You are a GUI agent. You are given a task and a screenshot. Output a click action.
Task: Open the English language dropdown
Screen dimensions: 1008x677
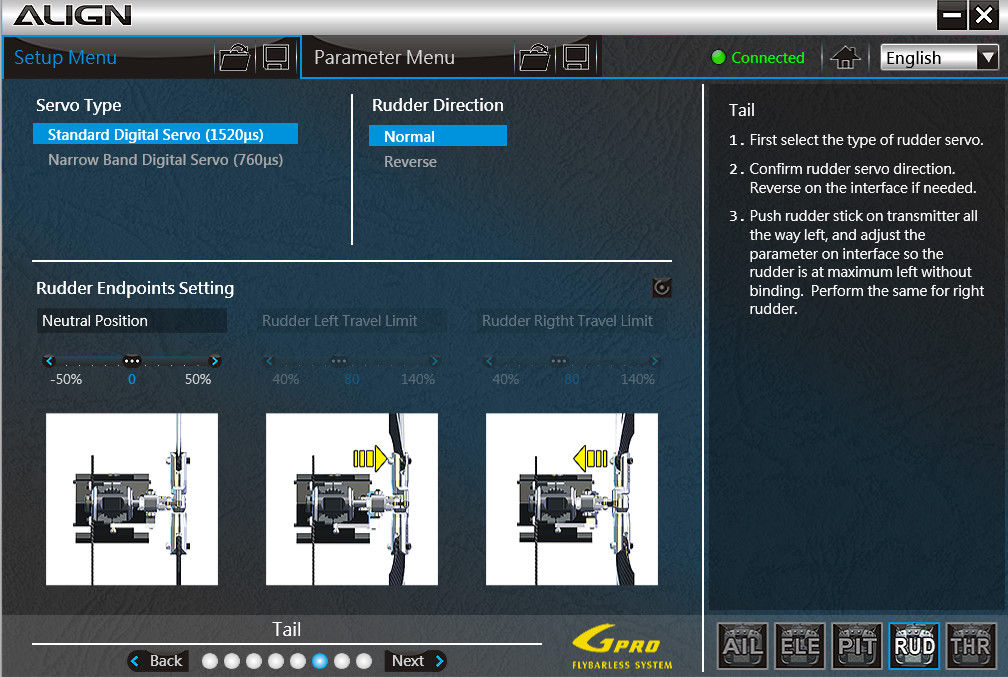[939, 58]
